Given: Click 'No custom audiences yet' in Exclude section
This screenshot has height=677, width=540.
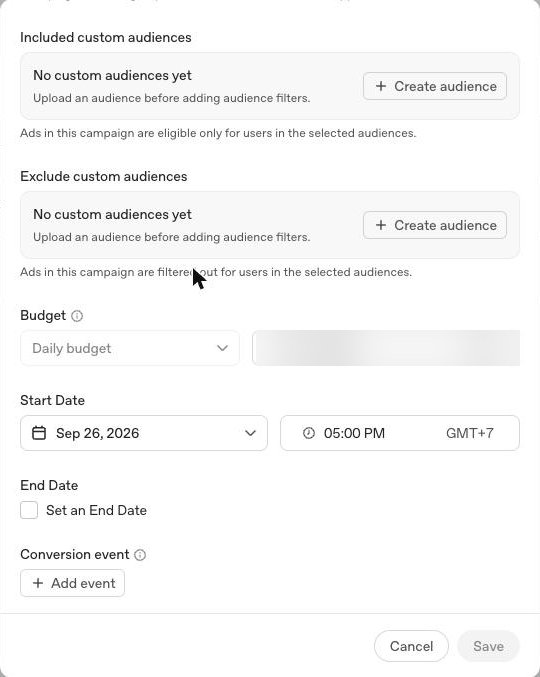Looking at the screenshot, I should pyautogui.click(x=112, y=214).
